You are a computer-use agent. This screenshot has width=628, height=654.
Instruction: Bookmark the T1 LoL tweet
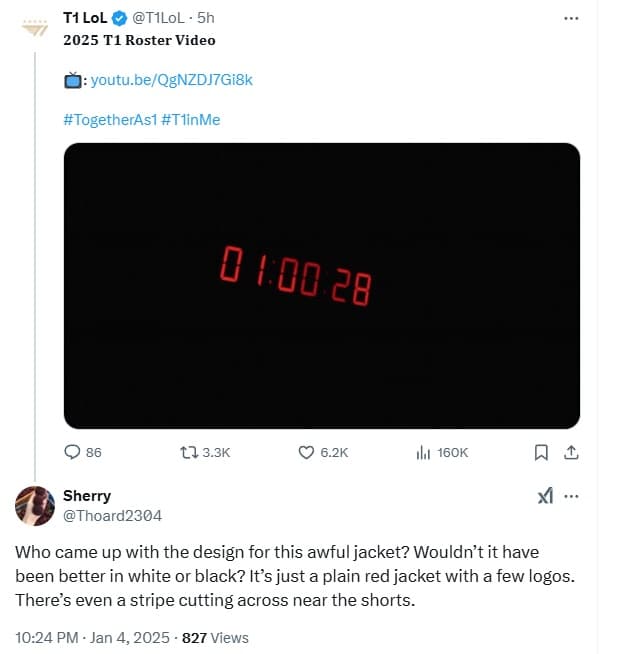pyautogui.click(x=541, y=452)
